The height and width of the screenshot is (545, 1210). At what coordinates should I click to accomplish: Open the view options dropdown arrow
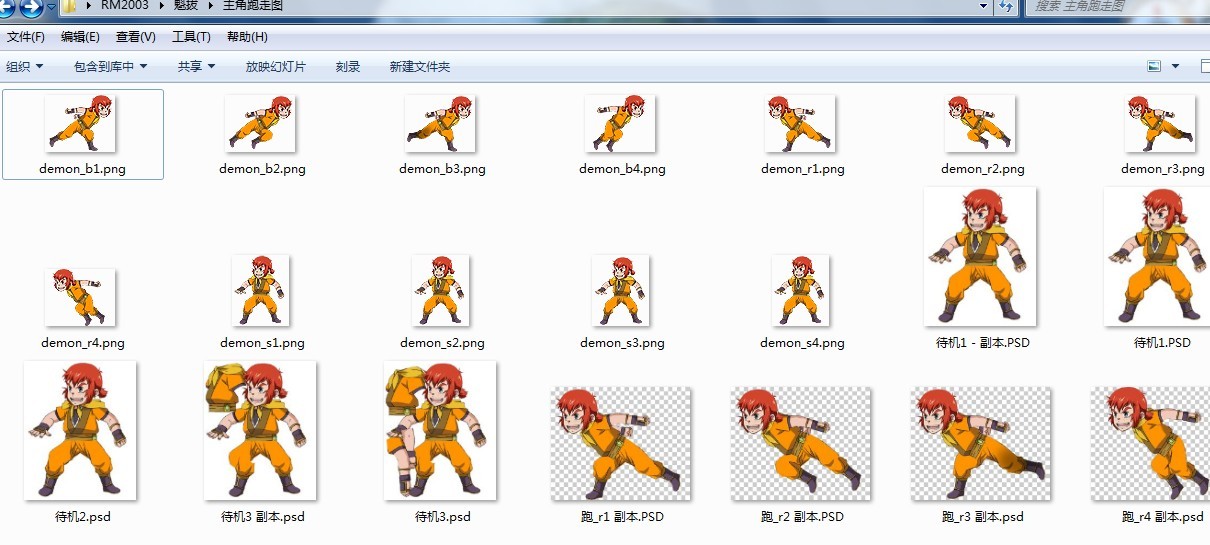point(1176,67)
